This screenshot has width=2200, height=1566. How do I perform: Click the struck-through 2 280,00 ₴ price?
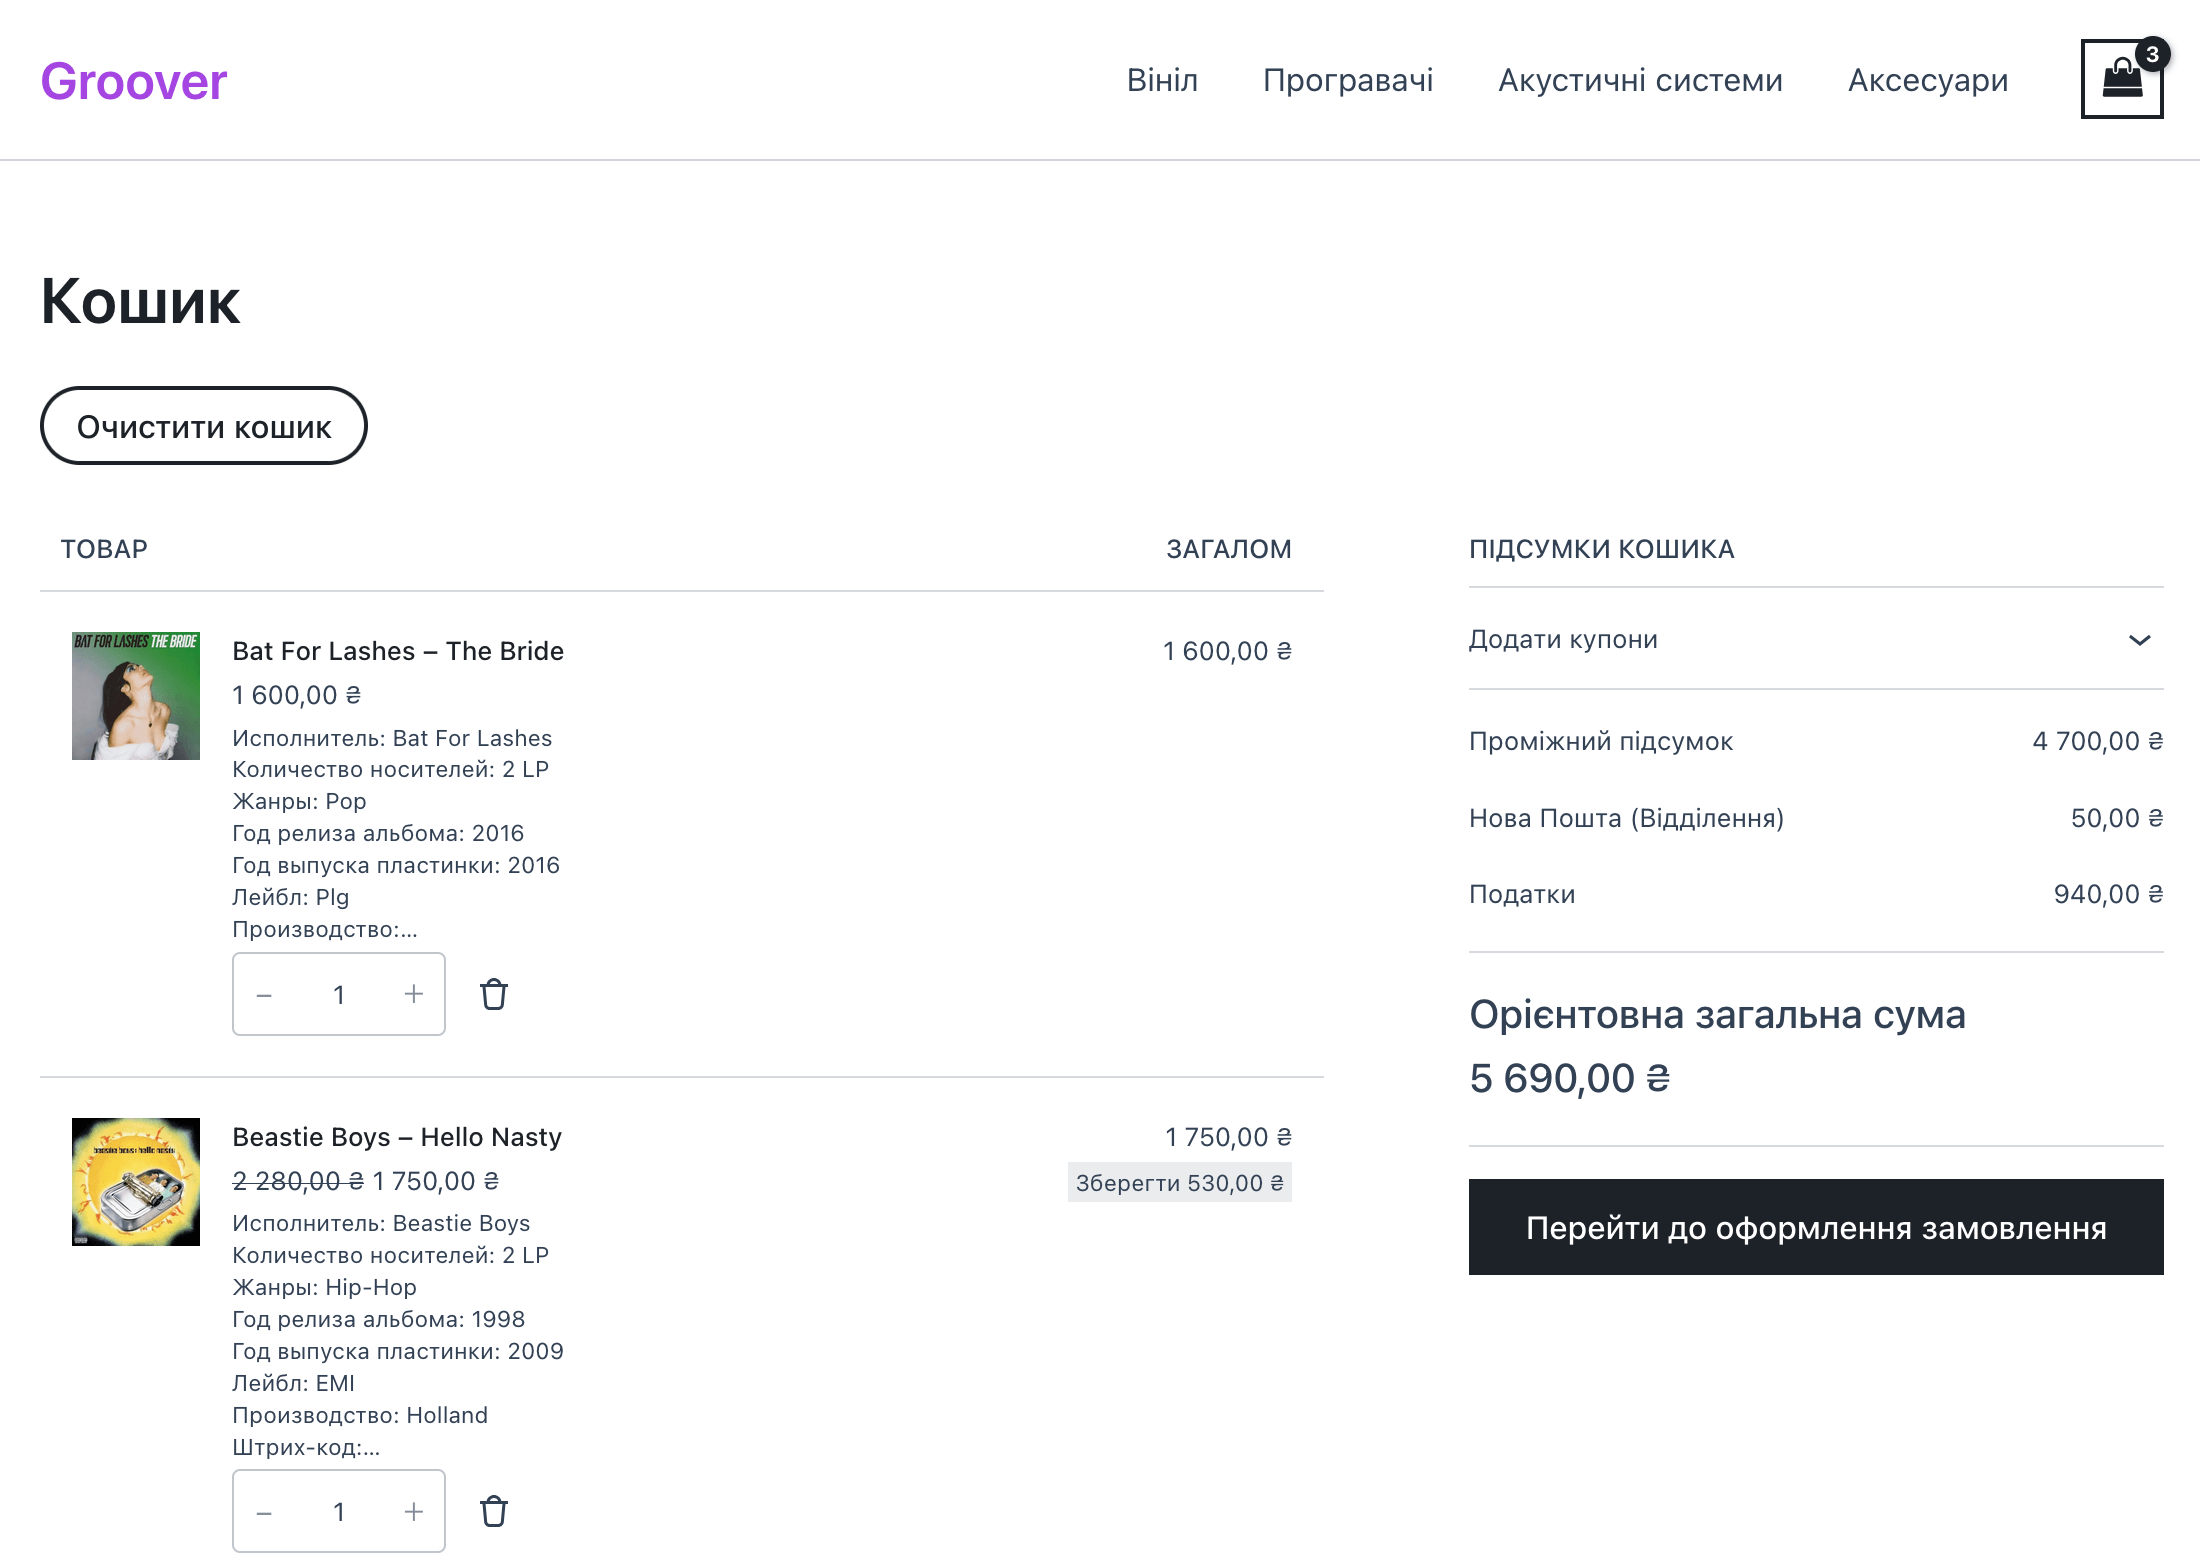click(297, 1181)
